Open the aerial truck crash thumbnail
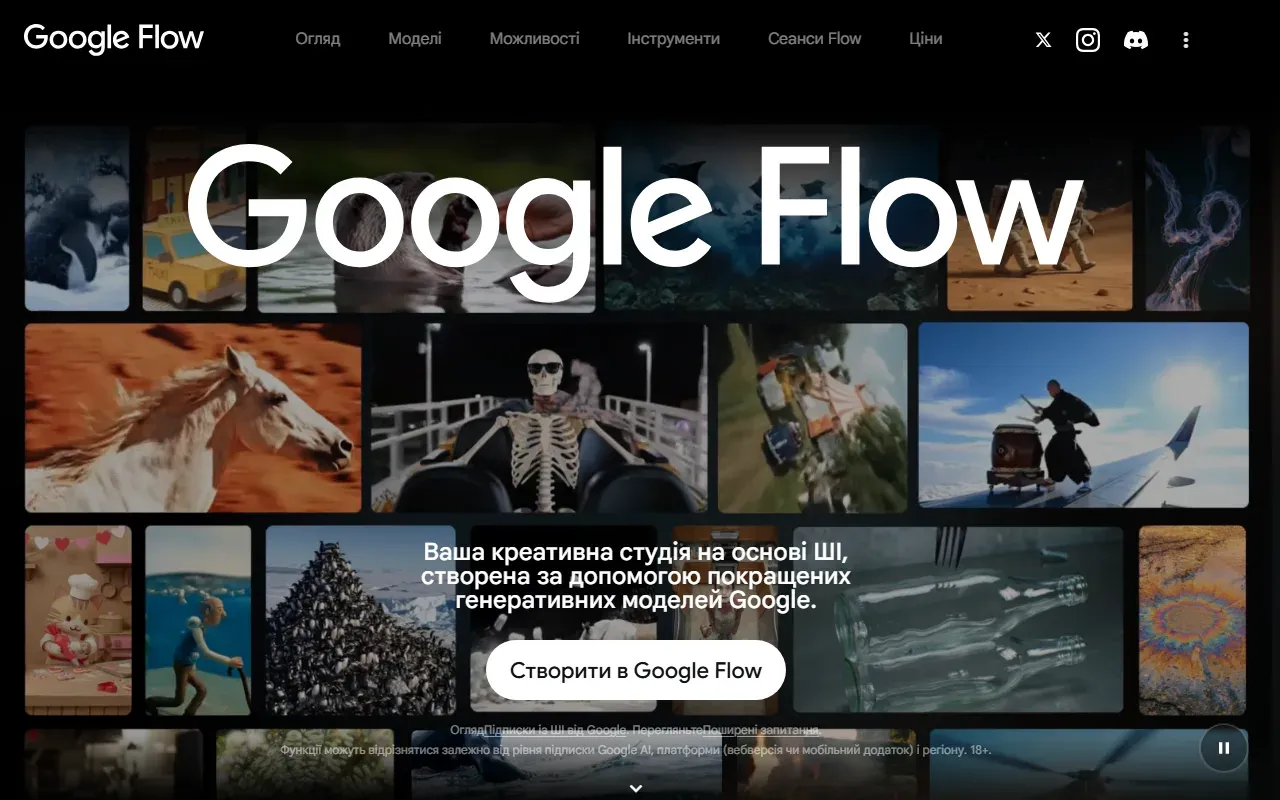Viewport: 1280px width, 800px height. (x=813, y=417)
